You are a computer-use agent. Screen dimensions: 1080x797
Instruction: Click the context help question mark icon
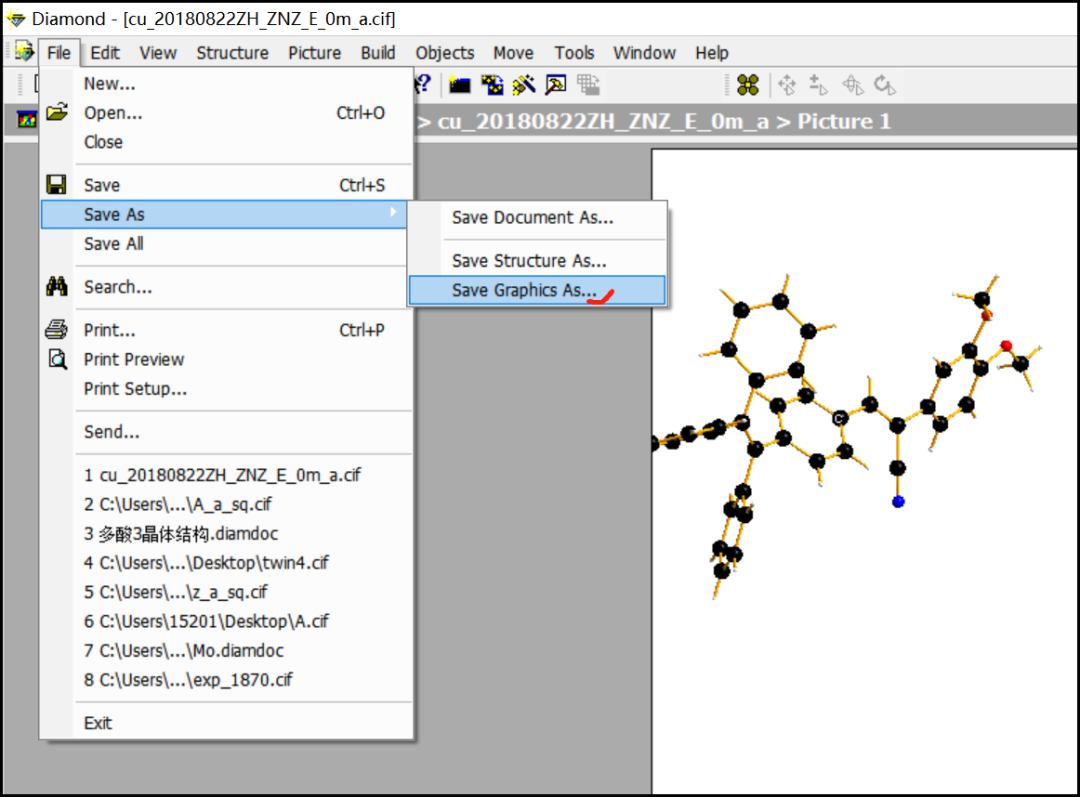click(x=424, y=84)
